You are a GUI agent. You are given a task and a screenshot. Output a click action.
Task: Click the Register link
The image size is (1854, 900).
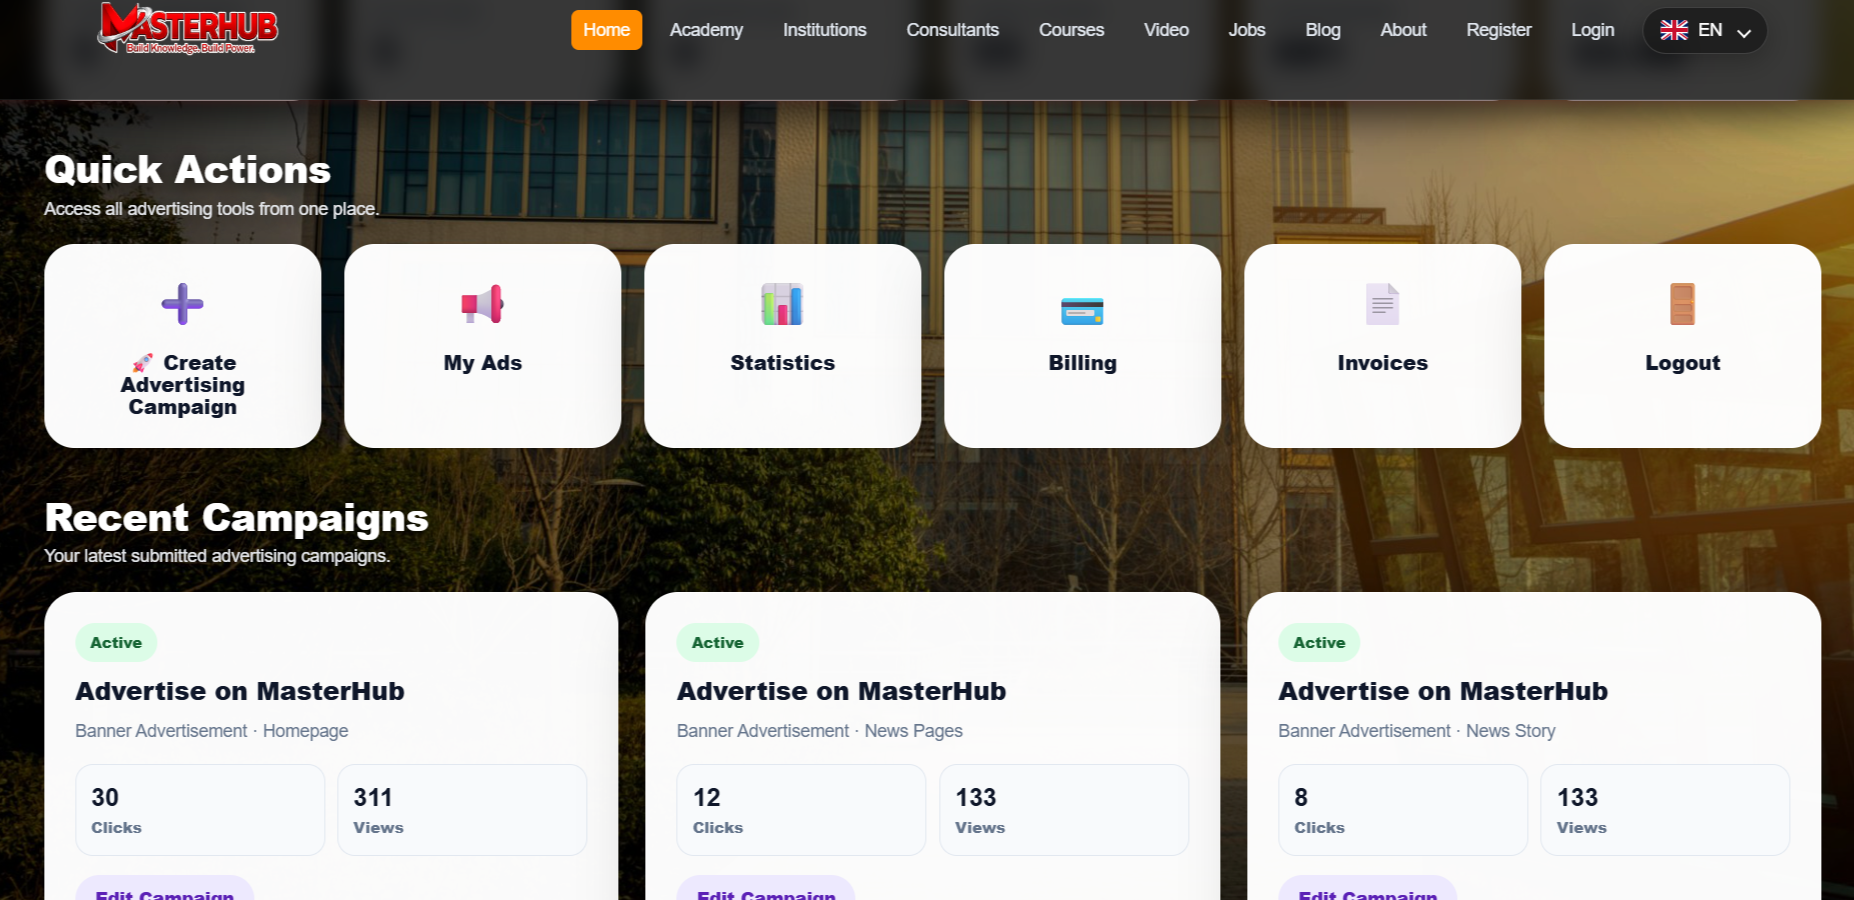[1498, 30]
